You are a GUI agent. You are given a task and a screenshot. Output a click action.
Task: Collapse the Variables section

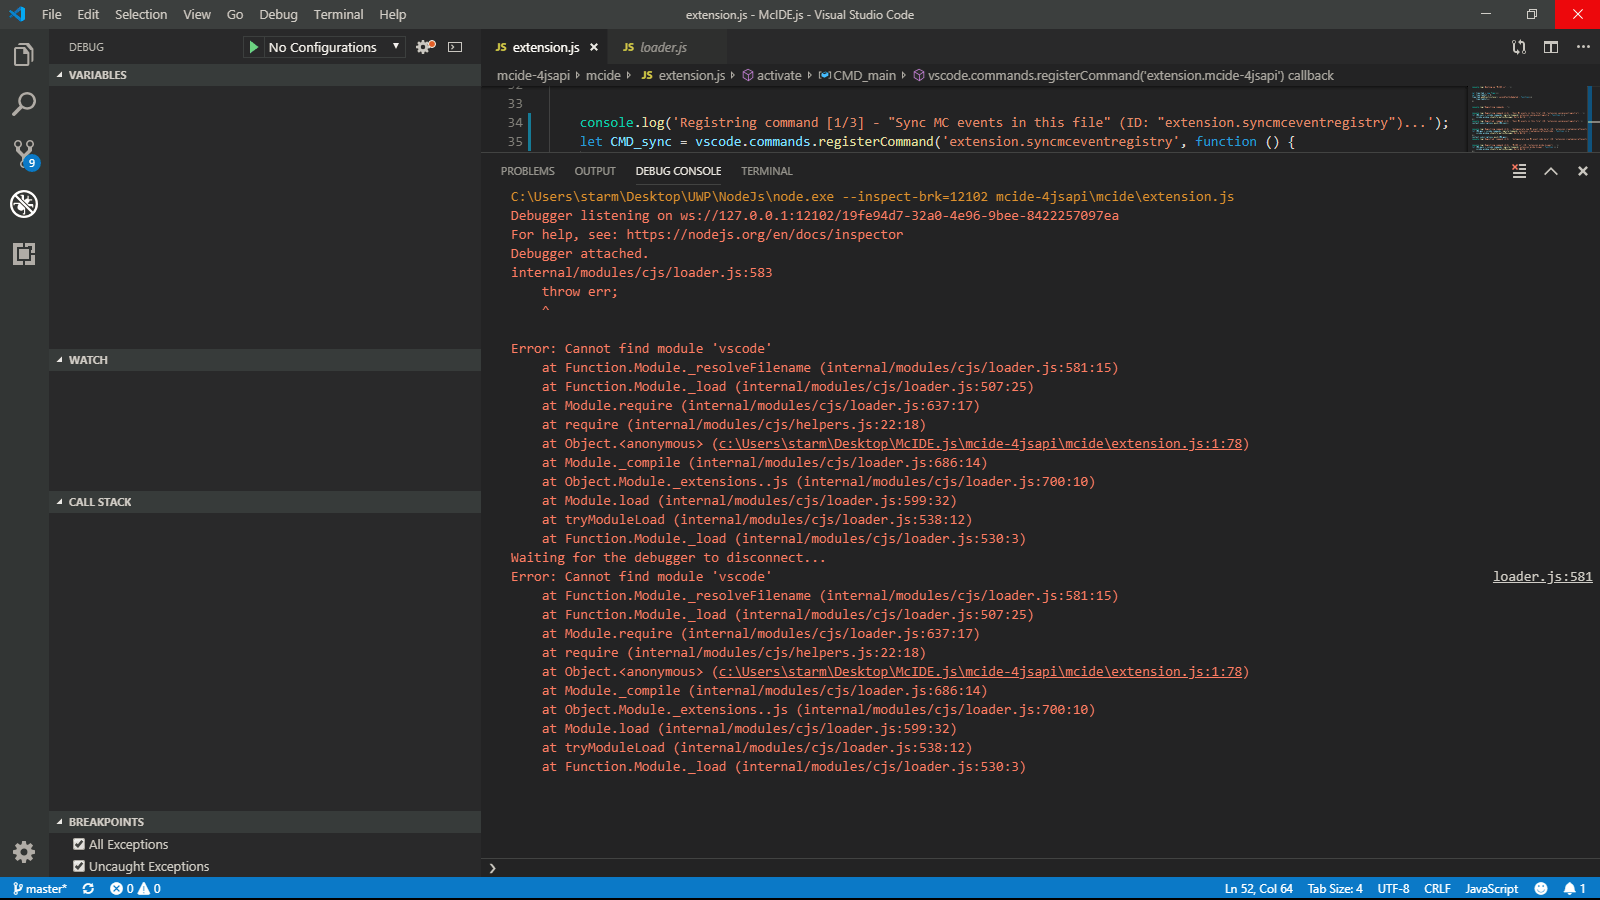[265, 75]
